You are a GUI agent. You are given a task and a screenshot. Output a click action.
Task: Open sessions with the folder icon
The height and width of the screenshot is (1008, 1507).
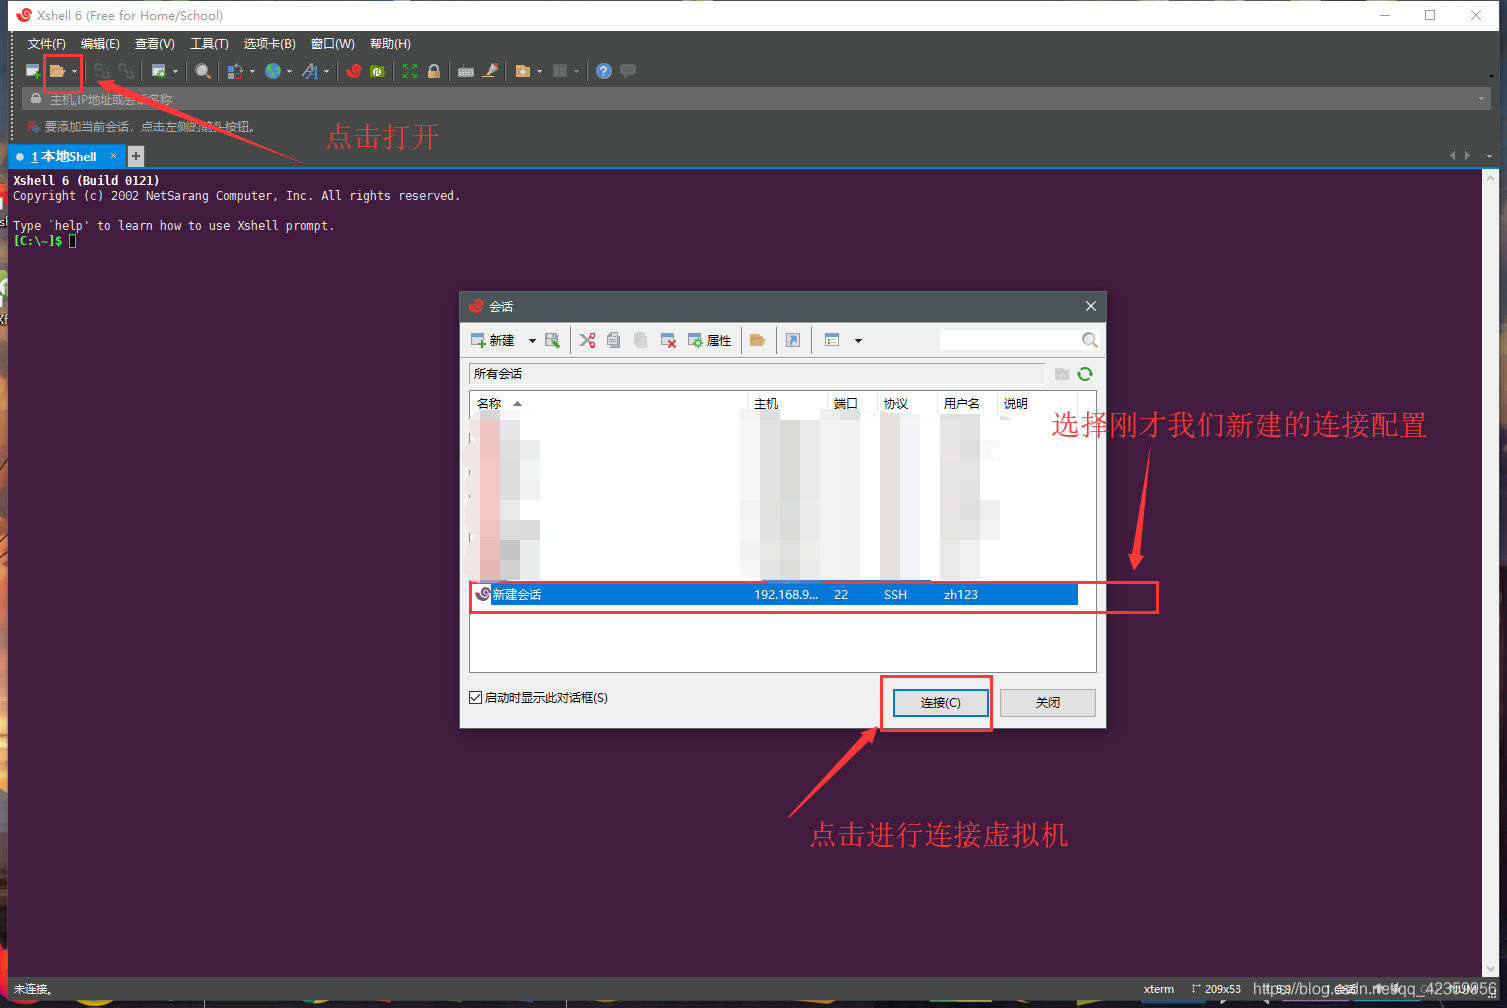pos(58,71)
